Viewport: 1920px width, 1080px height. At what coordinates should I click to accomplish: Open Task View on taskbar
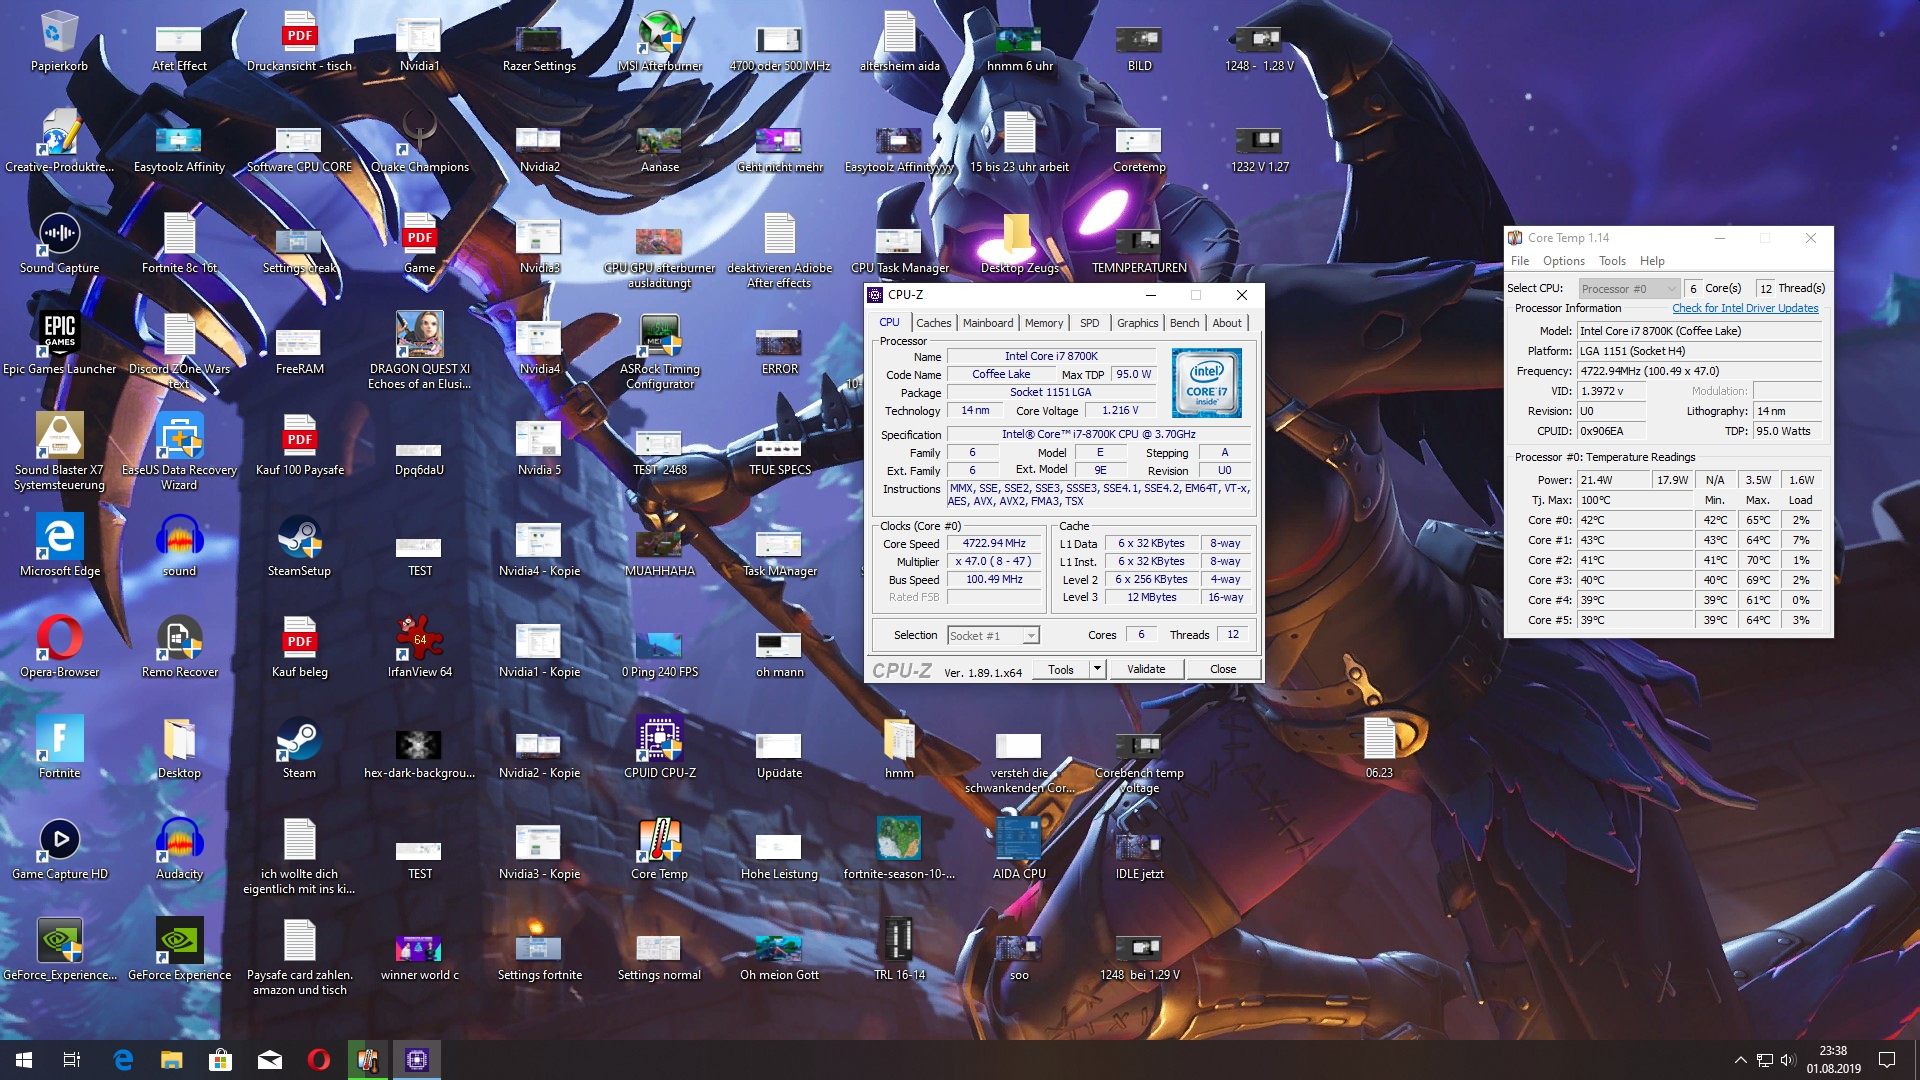pyautogui.click(x=72, y=1060)
